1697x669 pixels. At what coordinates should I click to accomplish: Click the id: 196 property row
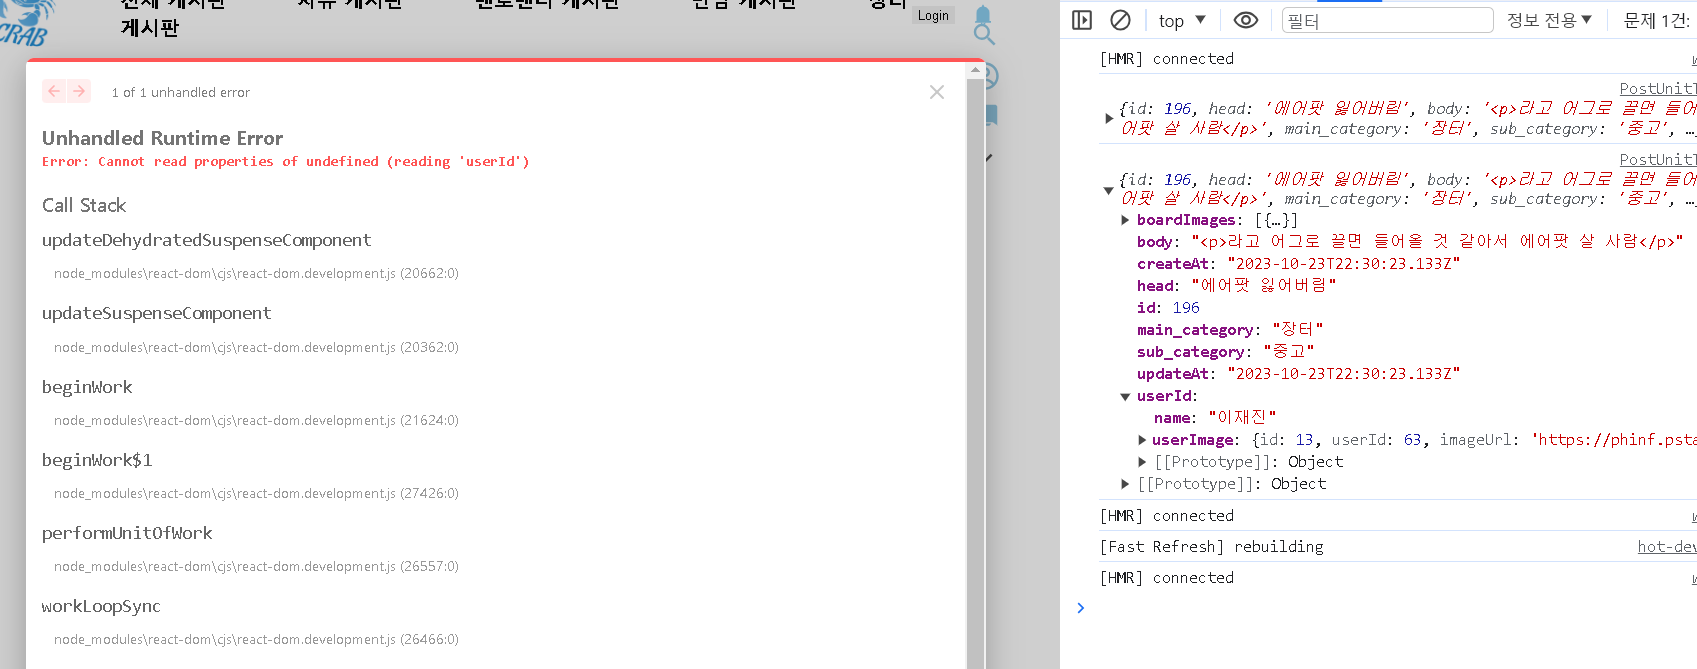pos(1168,308)
